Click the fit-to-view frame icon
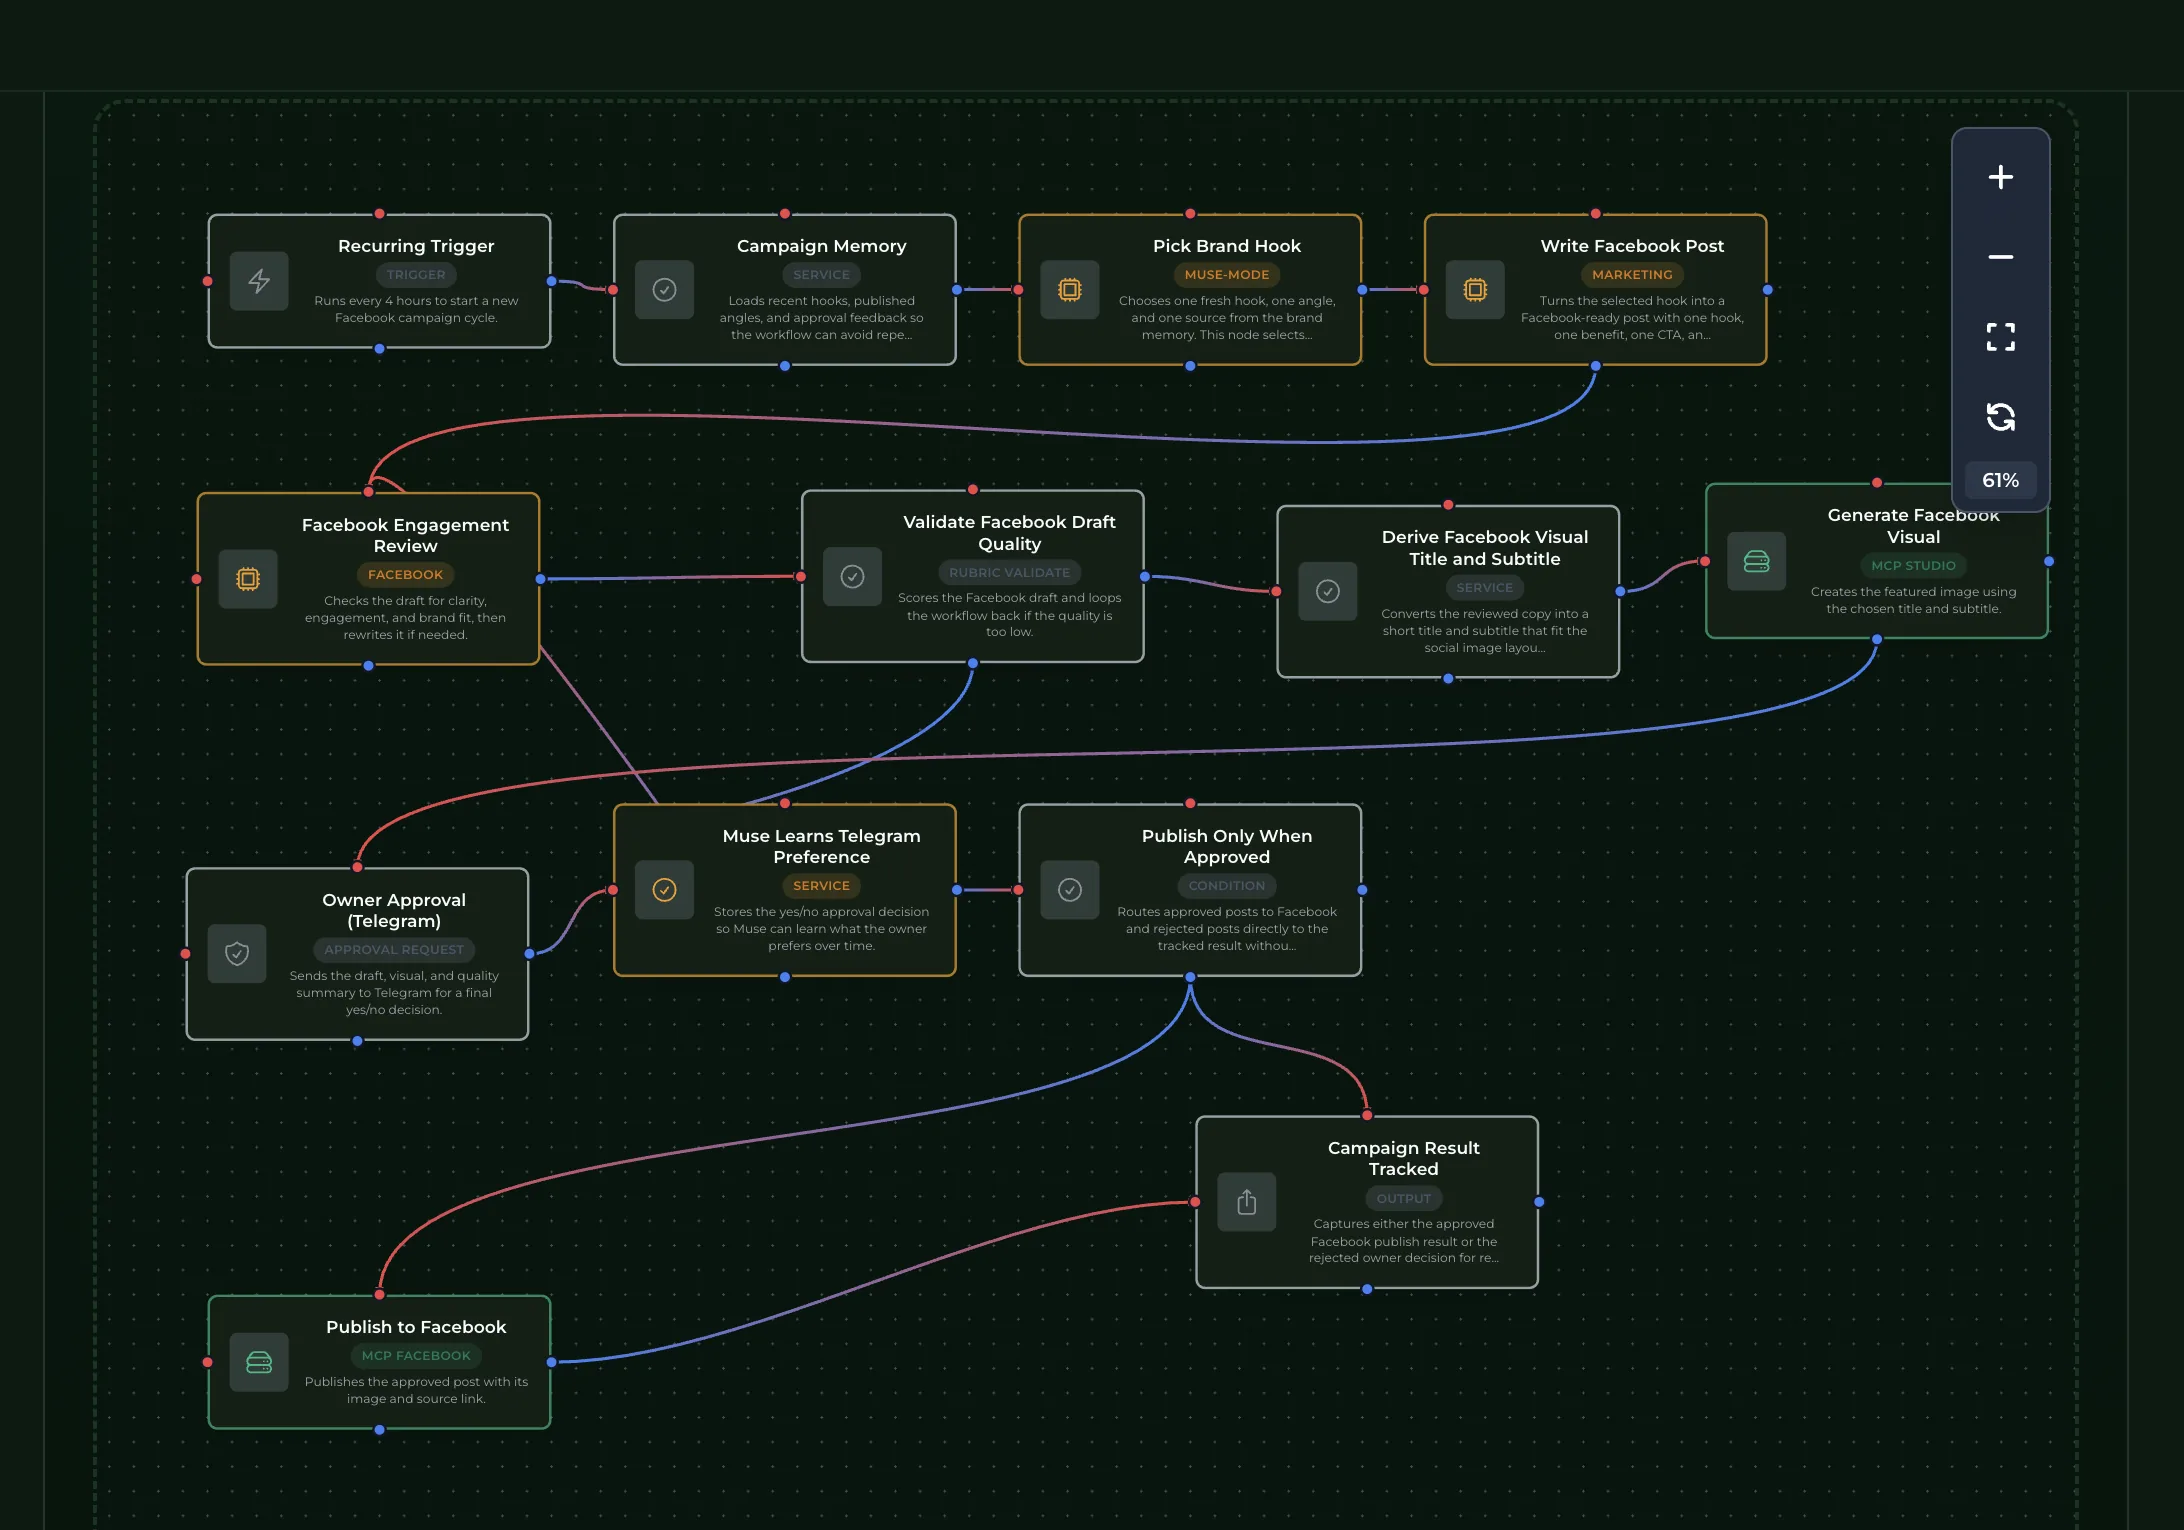The height and width of the screenshot is (1530, 2184). (2000, 337)
